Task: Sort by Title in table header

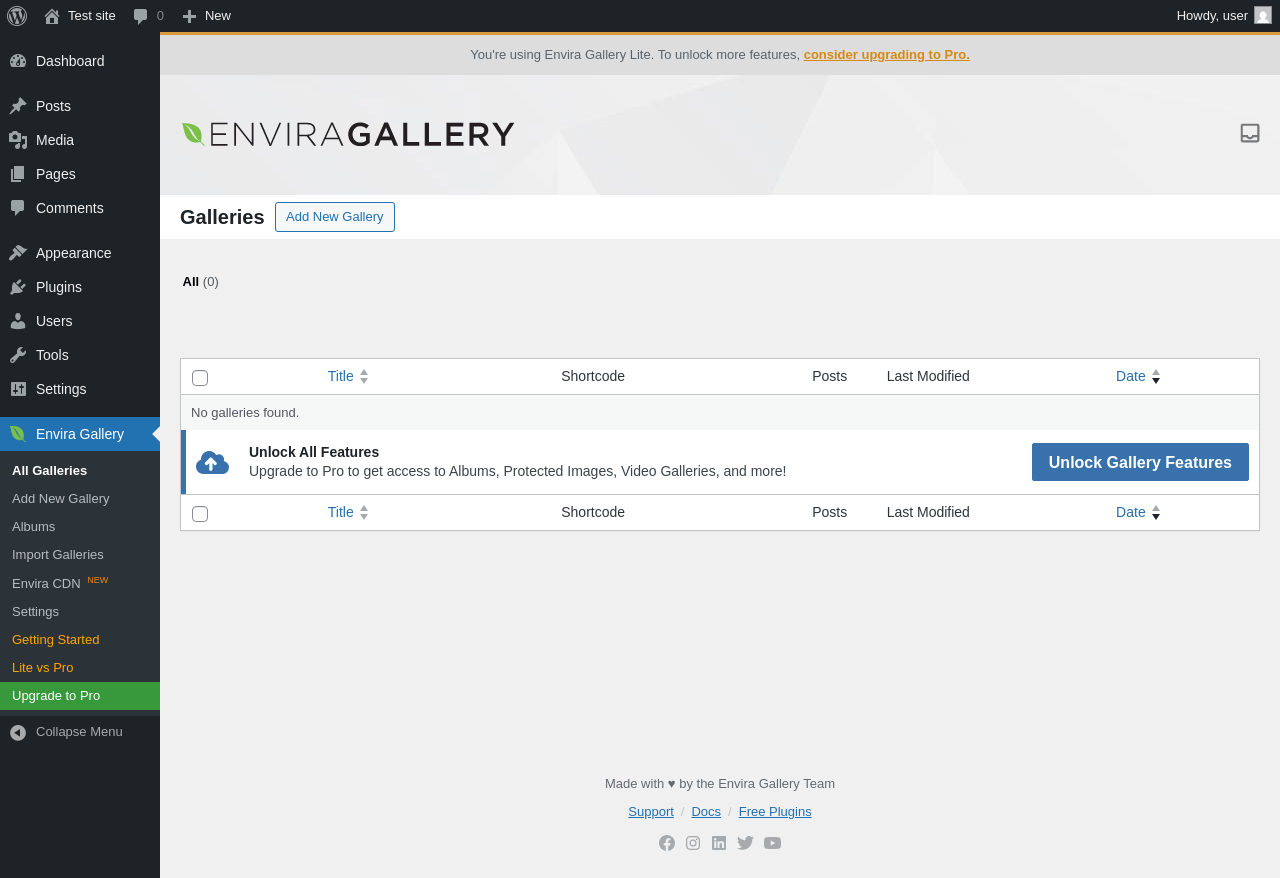Action: (348, 376)
